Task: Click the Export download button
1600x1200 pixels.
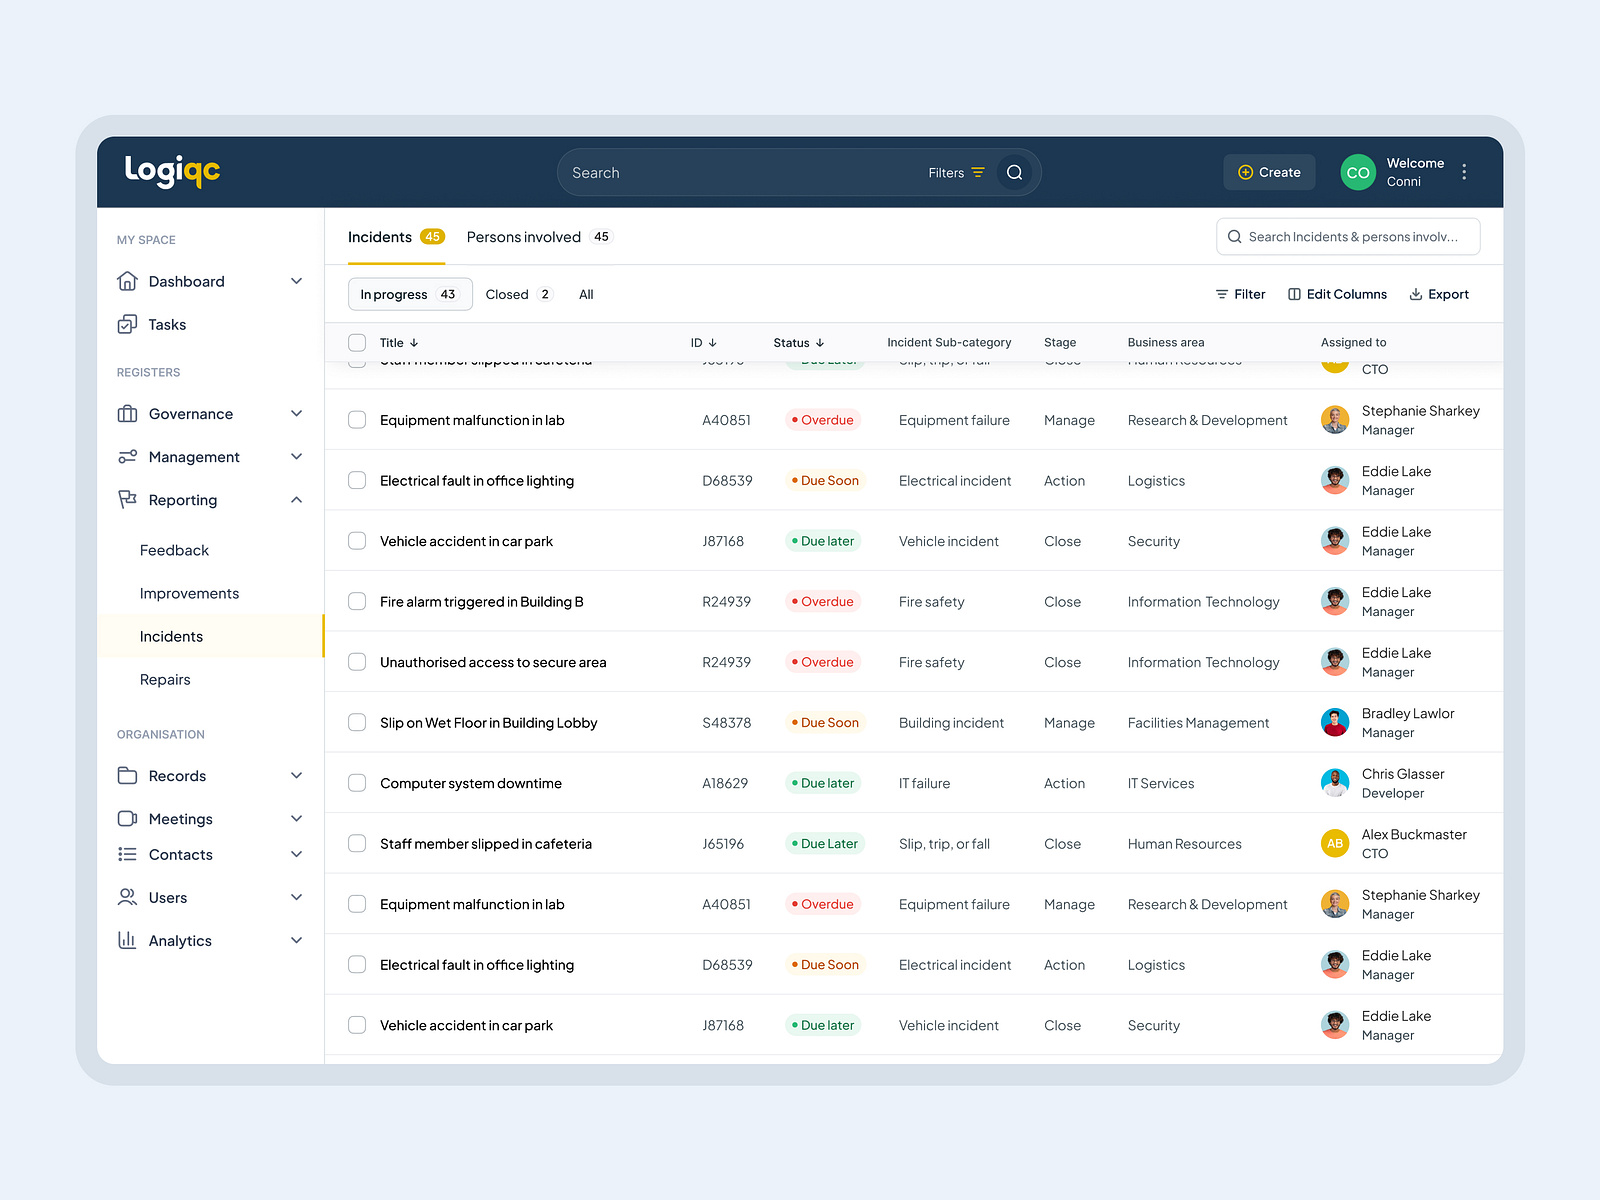Action: 1439,294
